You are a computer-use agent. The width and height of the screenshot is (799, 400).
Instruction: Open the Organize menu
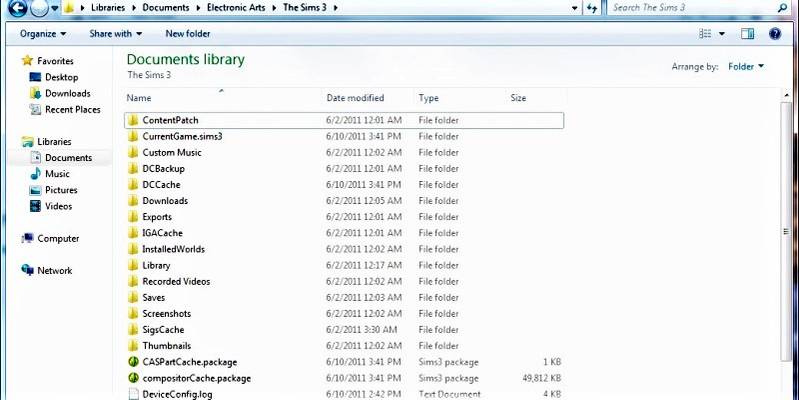tap(43, 34)
